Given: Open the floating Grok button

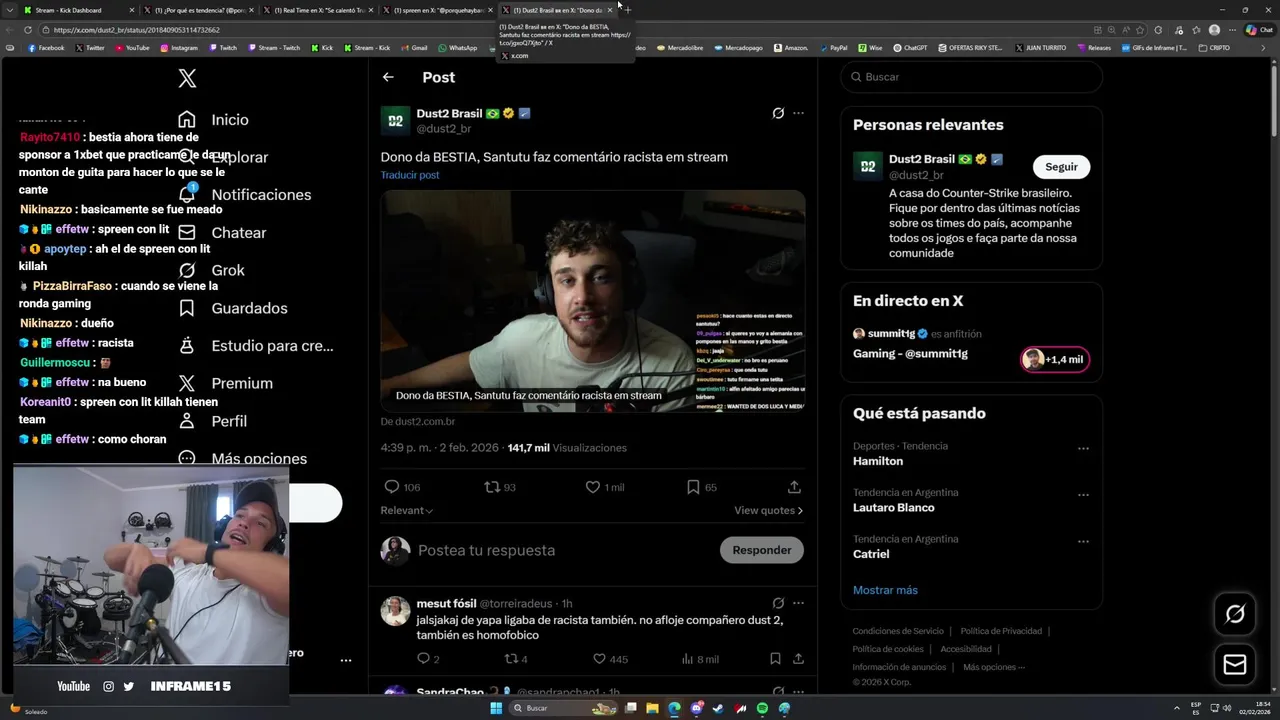Looking at the screenshot, I should [x=1235, y=614].
